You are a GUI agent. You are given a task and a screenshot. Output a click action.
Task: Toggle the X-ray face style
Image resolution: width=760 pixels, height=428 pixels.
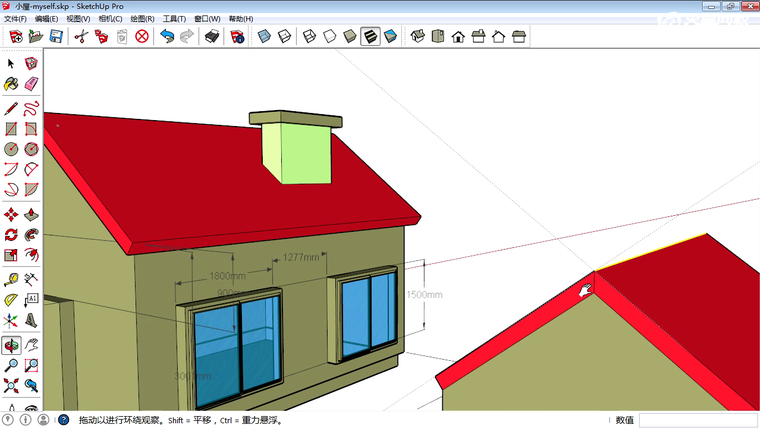click(x=264, y=37)
